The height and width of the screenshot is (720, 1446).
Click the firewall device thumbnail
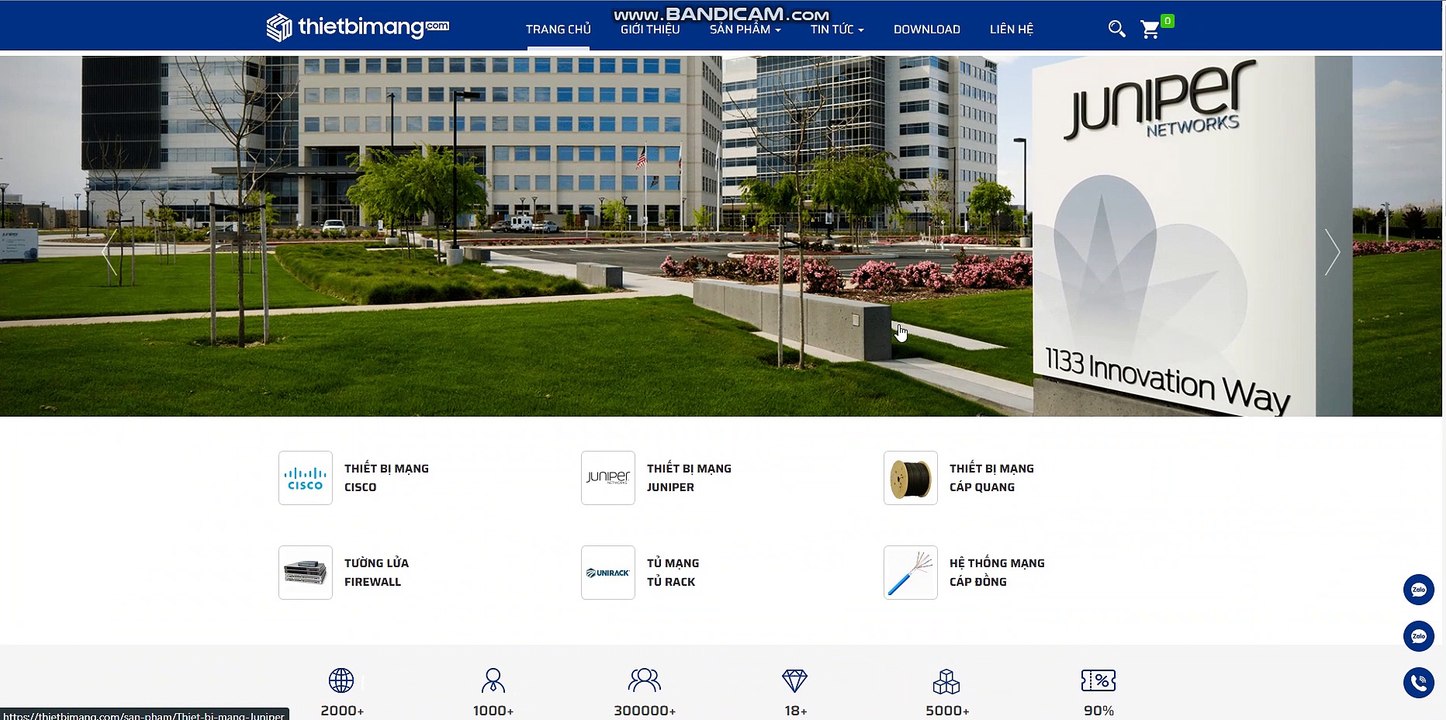305,572
